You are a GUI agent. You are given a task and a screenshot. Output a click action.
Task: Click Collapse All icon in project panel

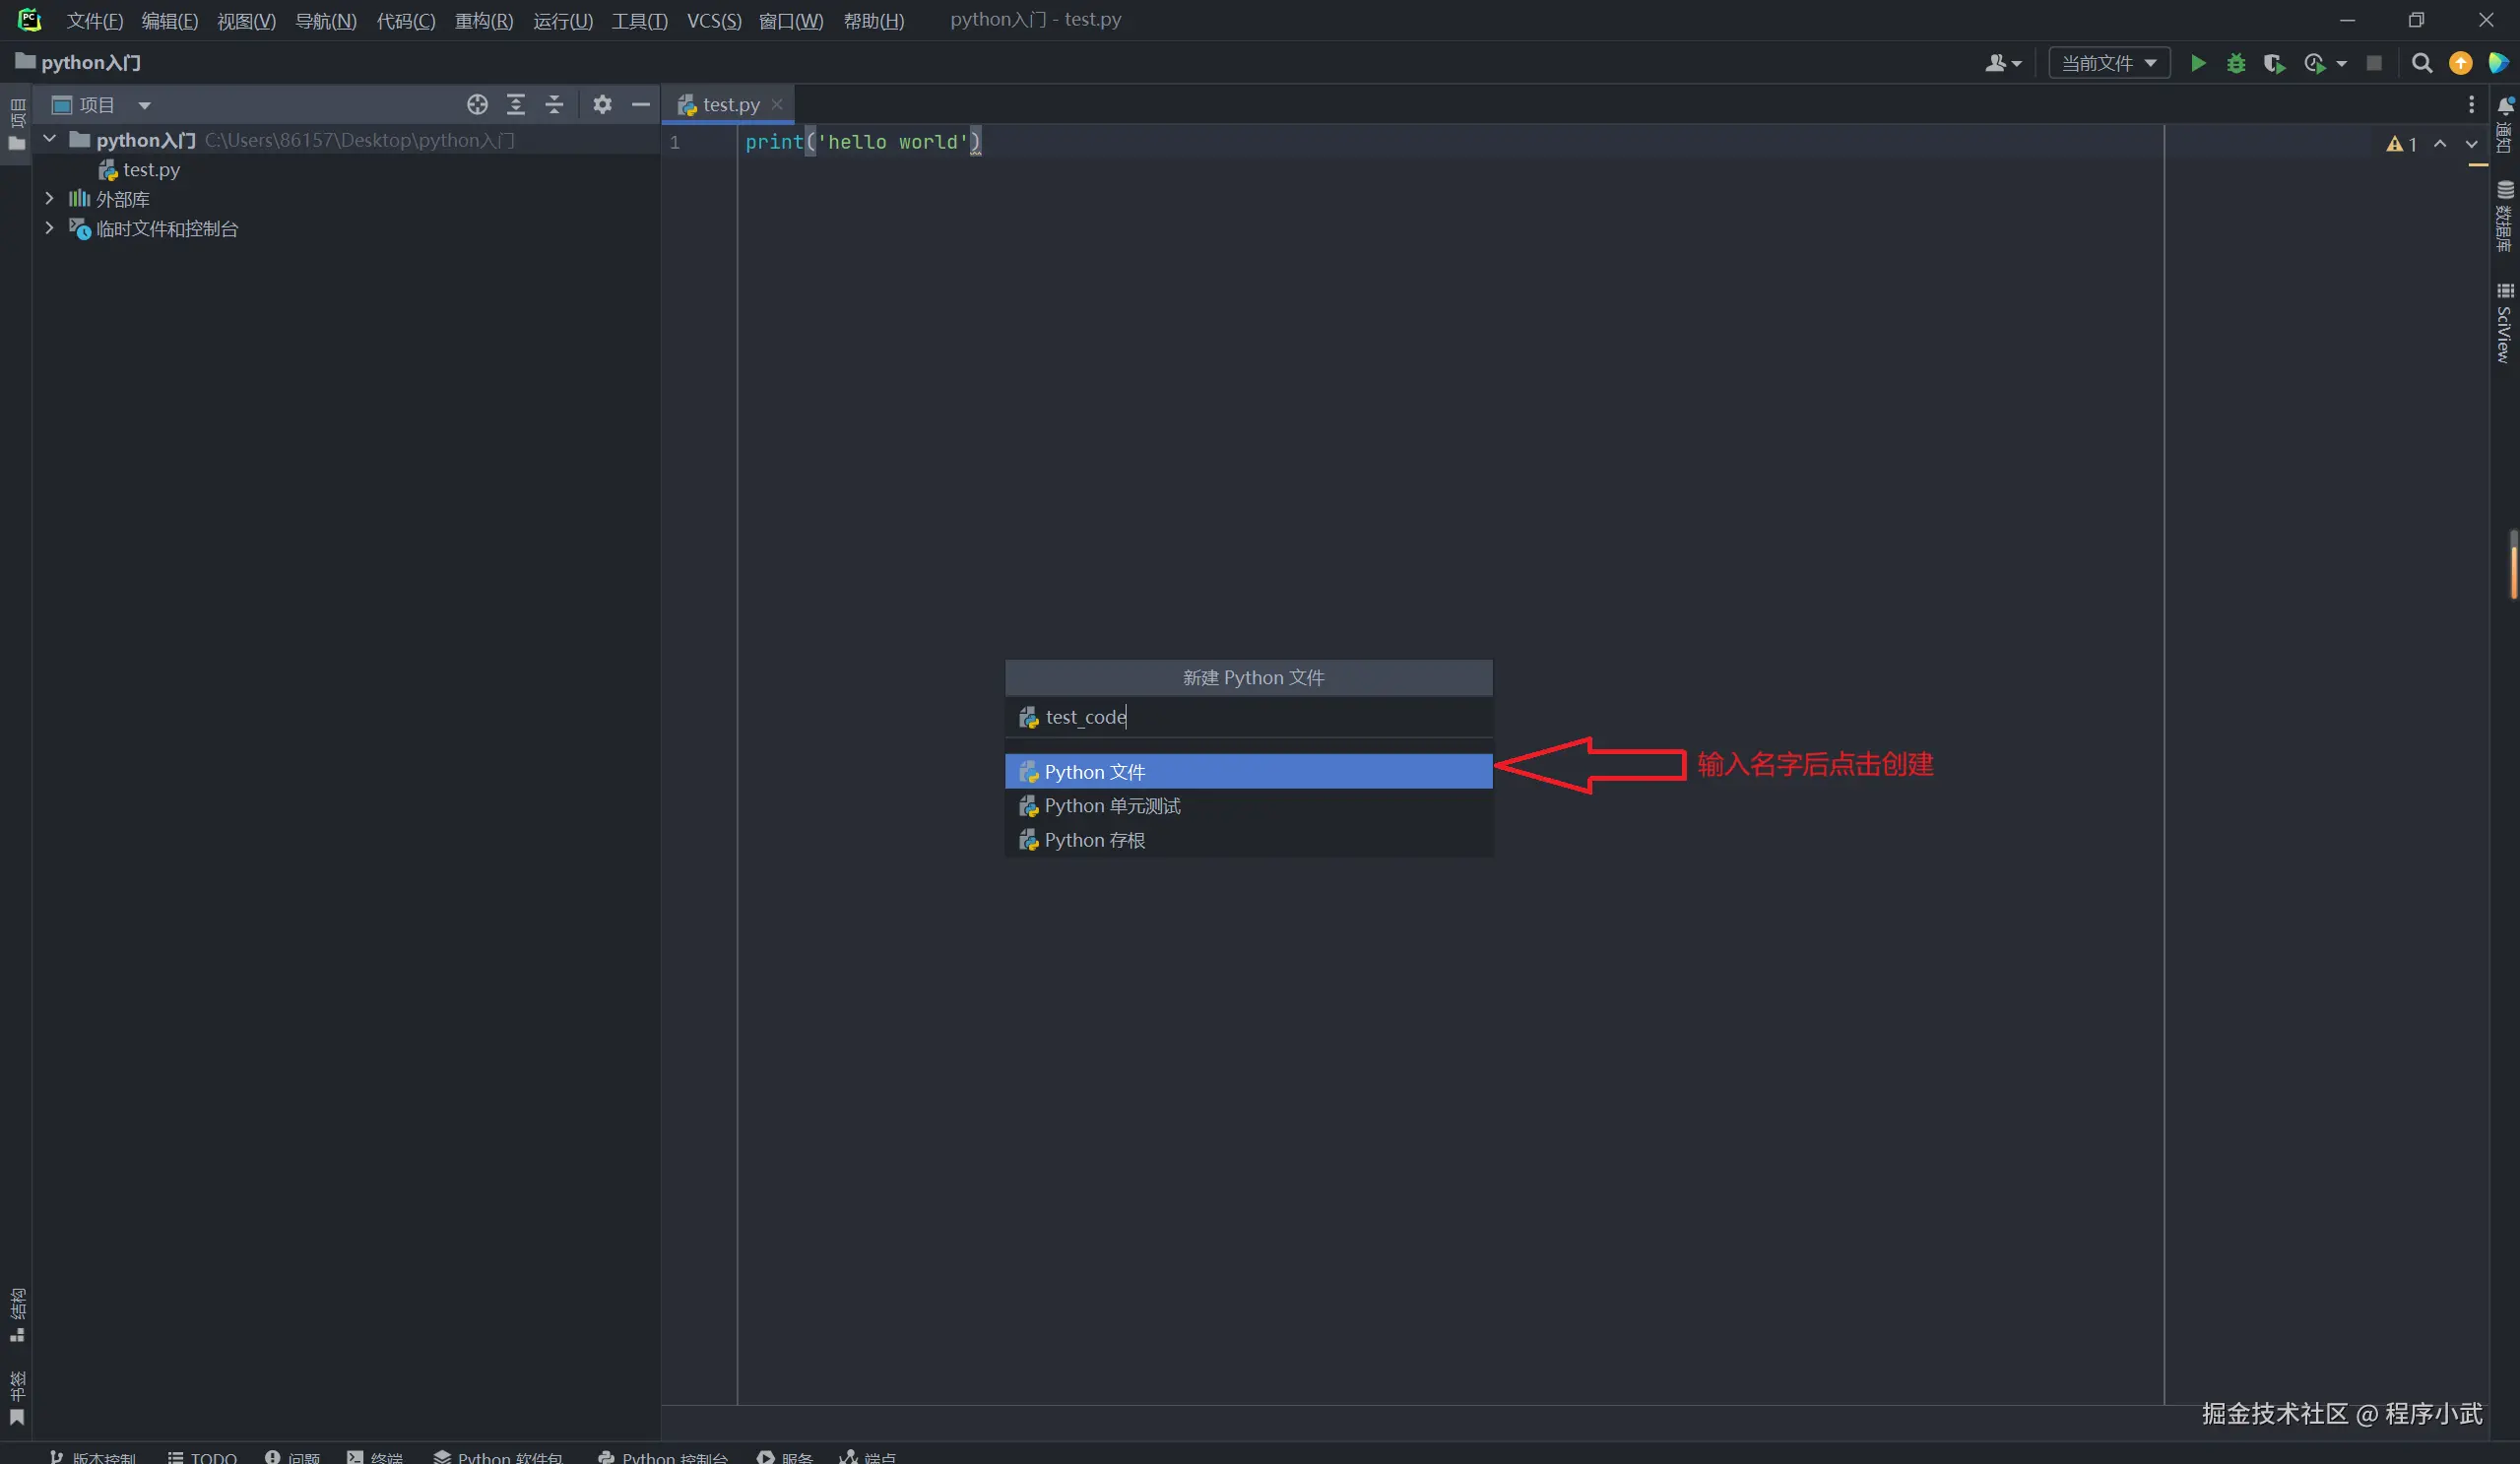(x=554, y=104)
